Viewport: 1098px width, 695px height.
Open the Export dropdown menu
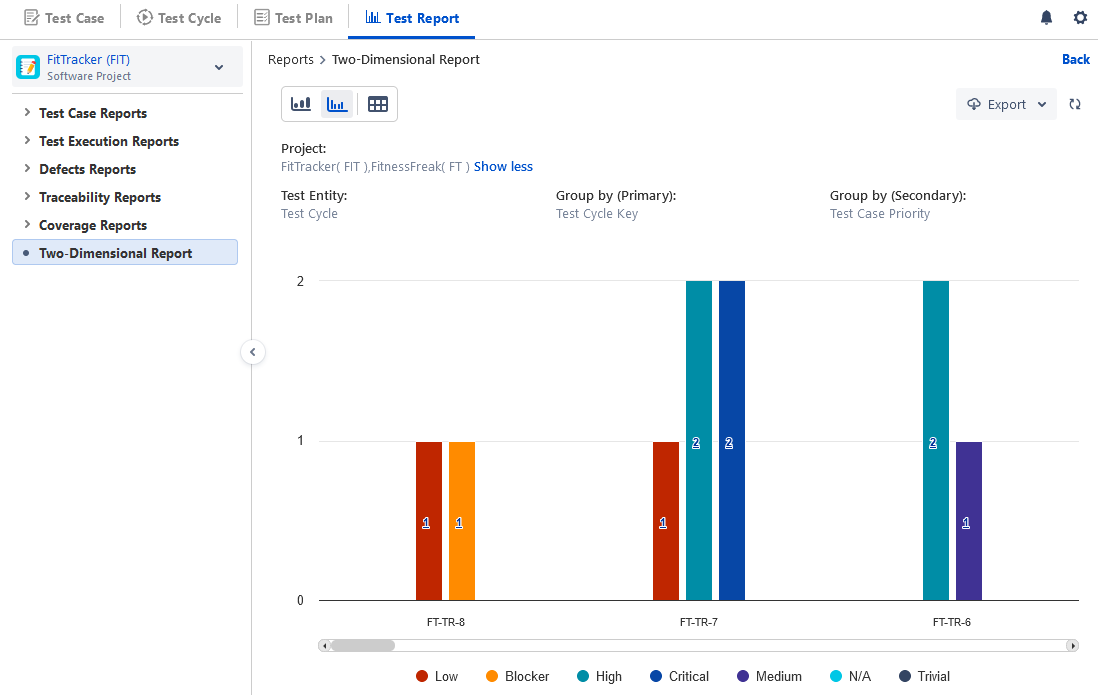(1006, 104)
